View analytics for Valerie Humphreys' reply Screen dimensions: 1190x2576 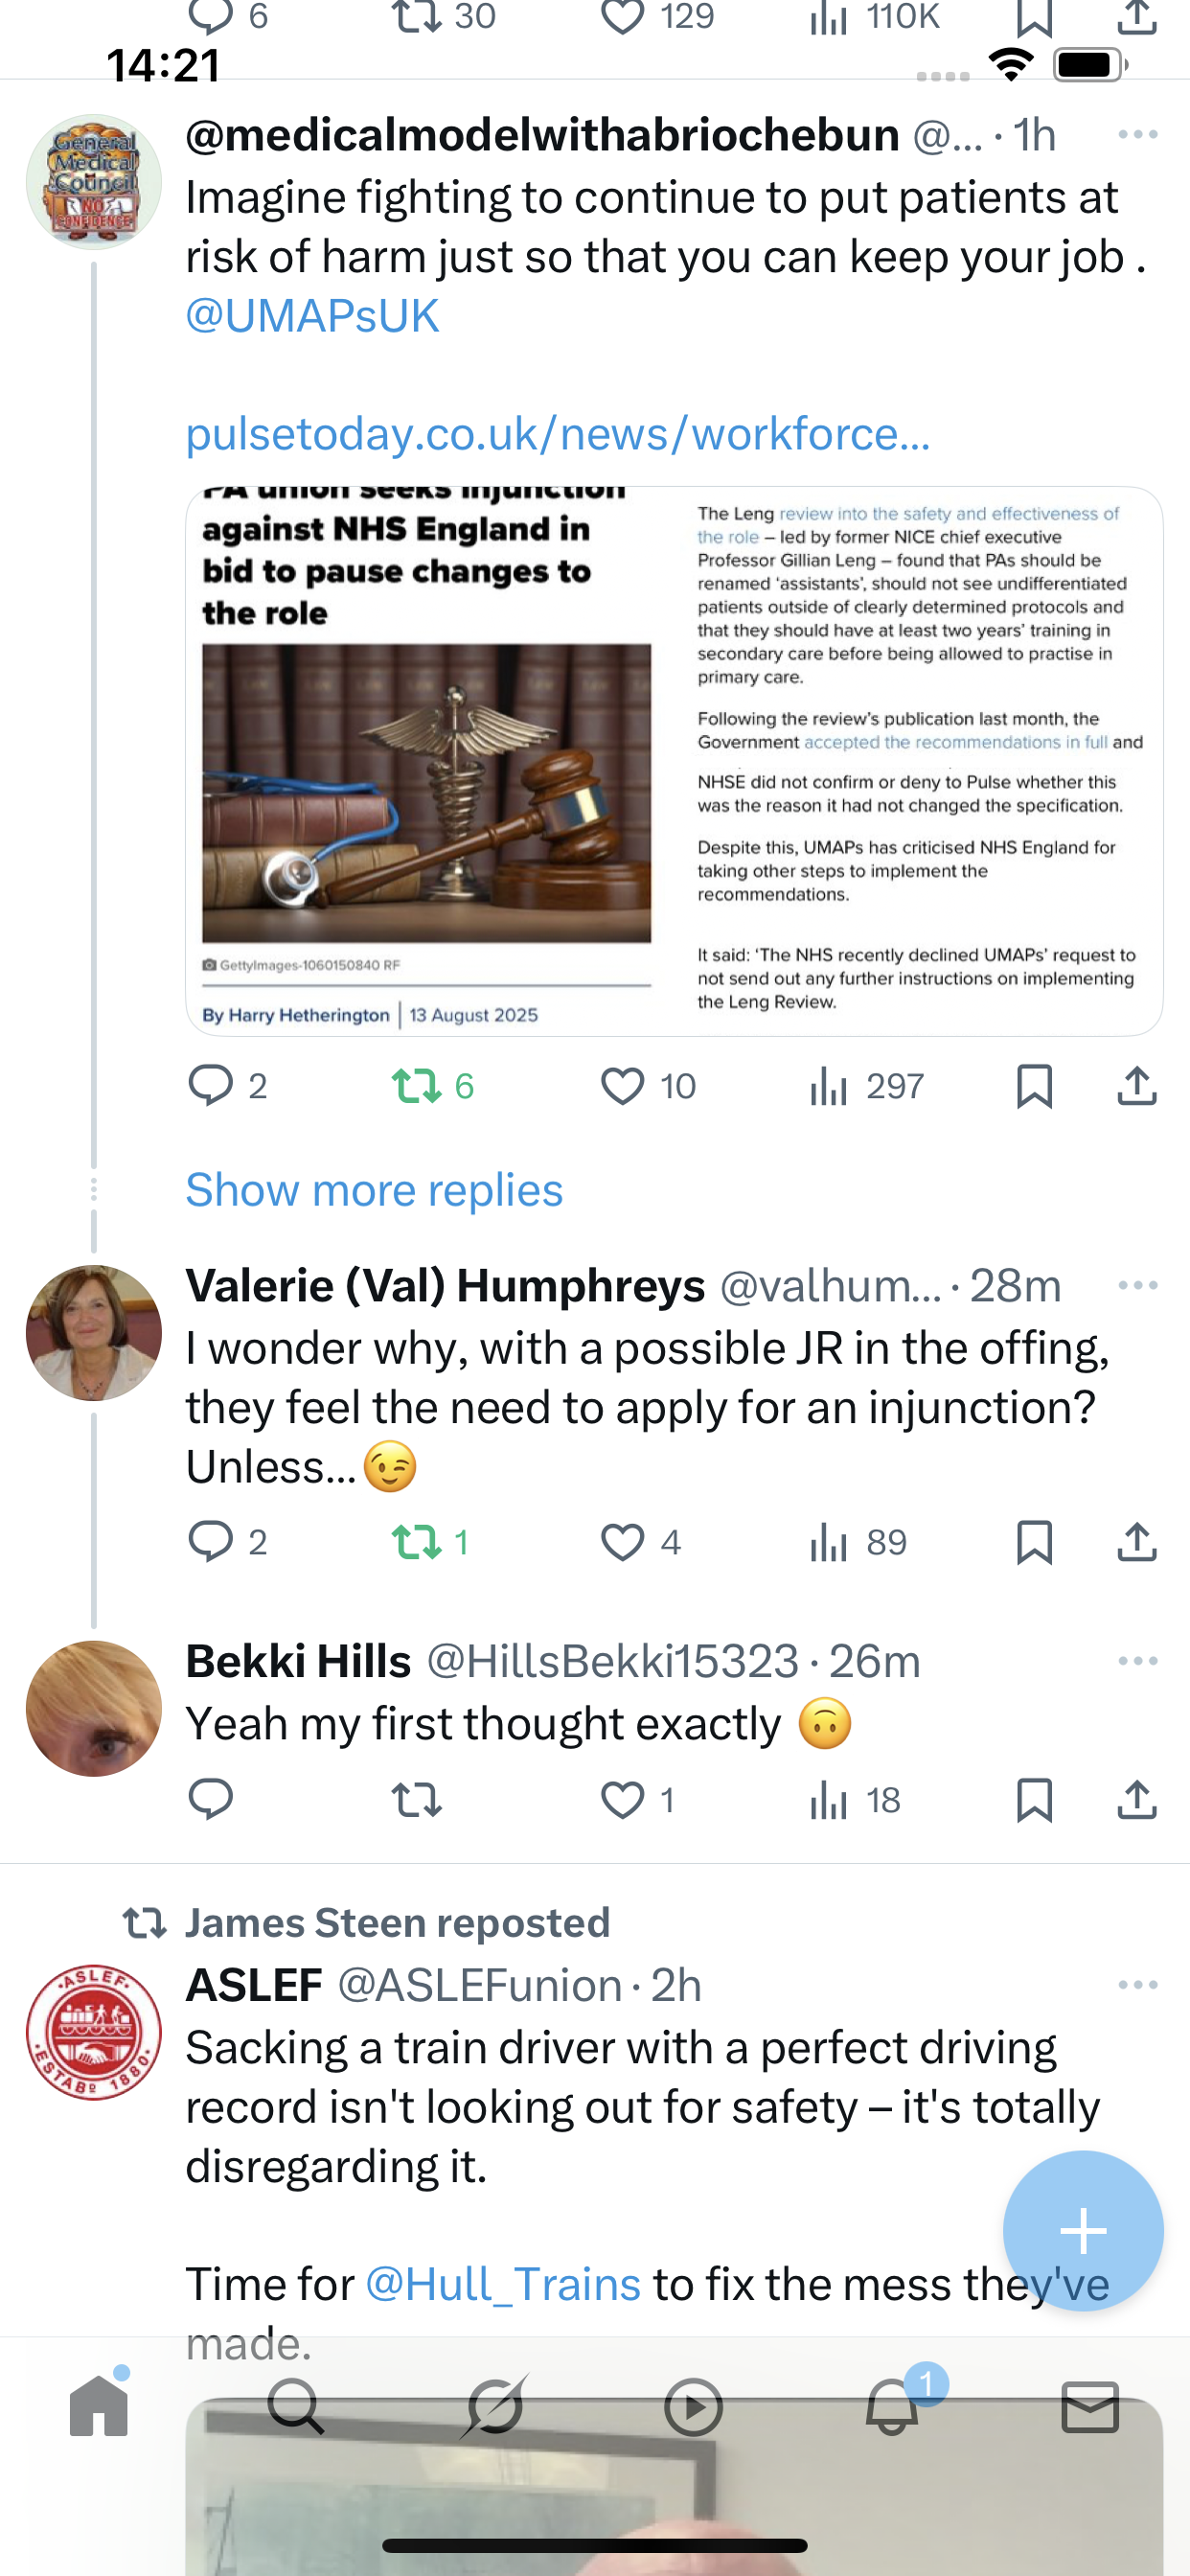click(857, 1542)
